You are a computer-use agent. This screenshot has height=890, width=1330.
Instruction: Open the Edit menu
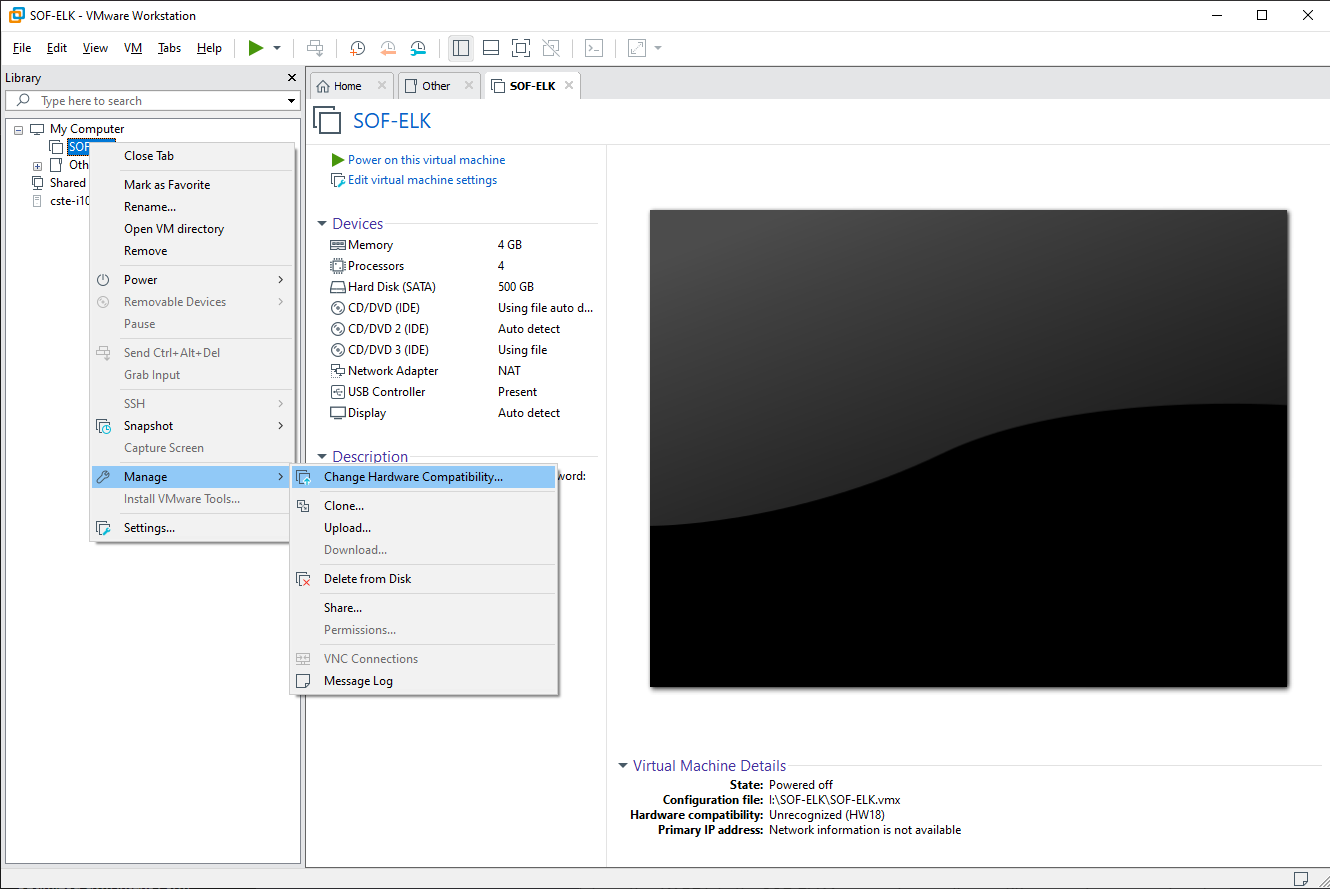point(57,48)
